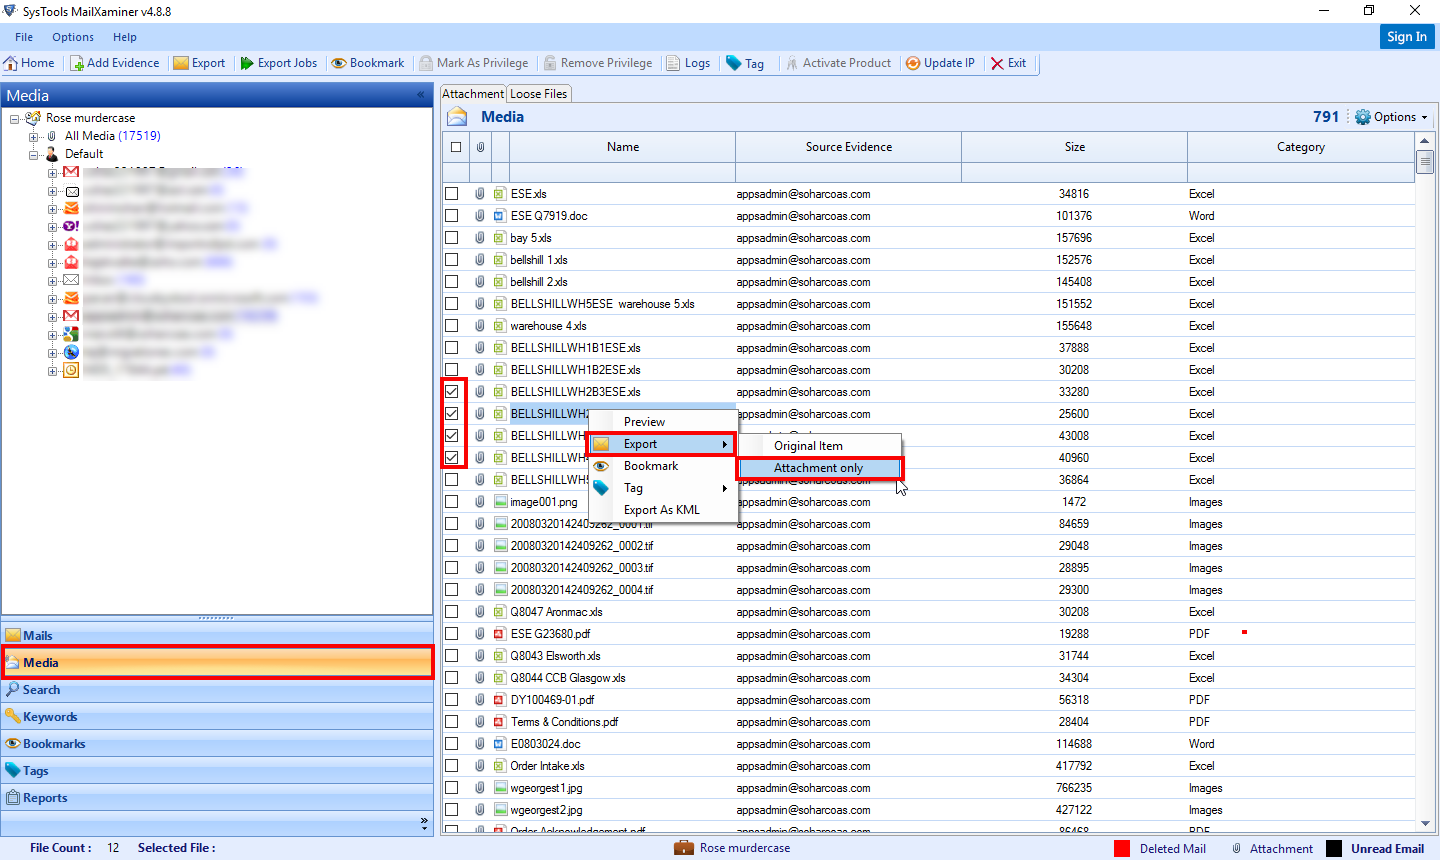Image resolution: width=1440 pixels, height=860 pixels.
Task: Sort table by the Category column
Action: [x=1300, y=147]
